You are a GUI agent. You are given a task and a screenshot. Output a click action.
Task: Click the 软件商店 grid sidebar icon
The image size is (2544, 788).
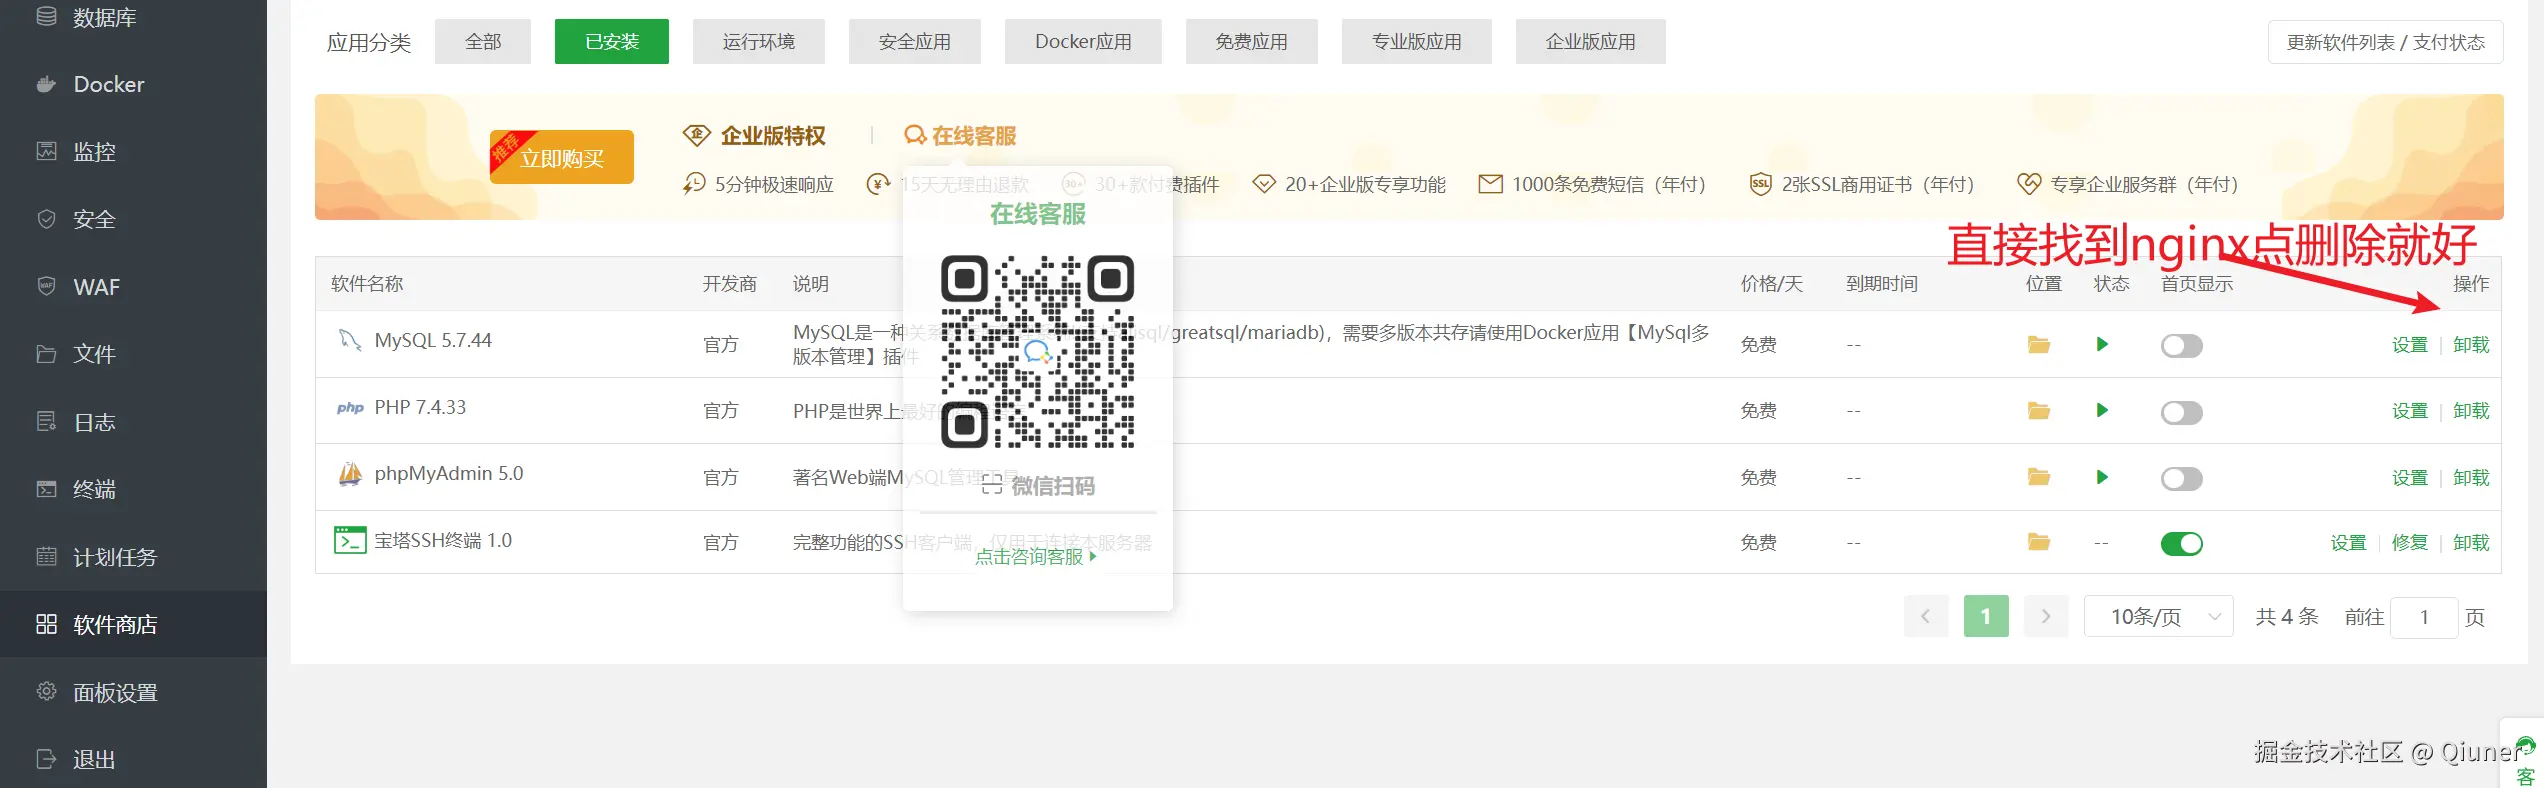[x=46, y=624]
